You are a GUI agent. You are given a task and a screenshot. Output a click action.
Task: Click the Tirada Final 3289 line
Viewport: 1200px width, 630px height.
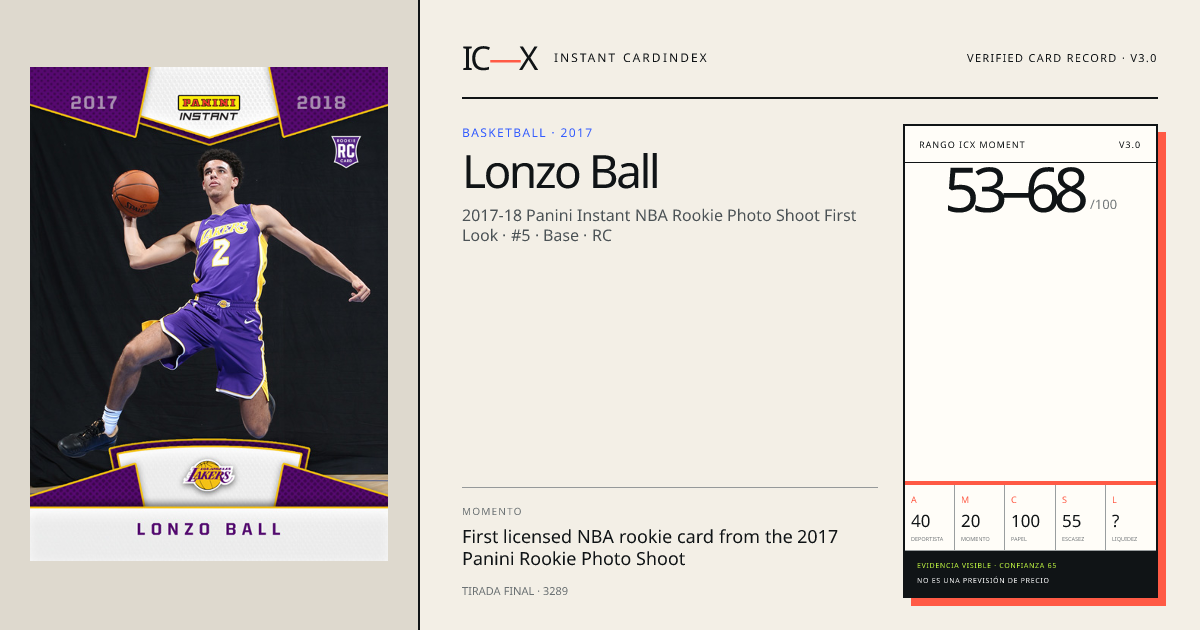[515, 591]
